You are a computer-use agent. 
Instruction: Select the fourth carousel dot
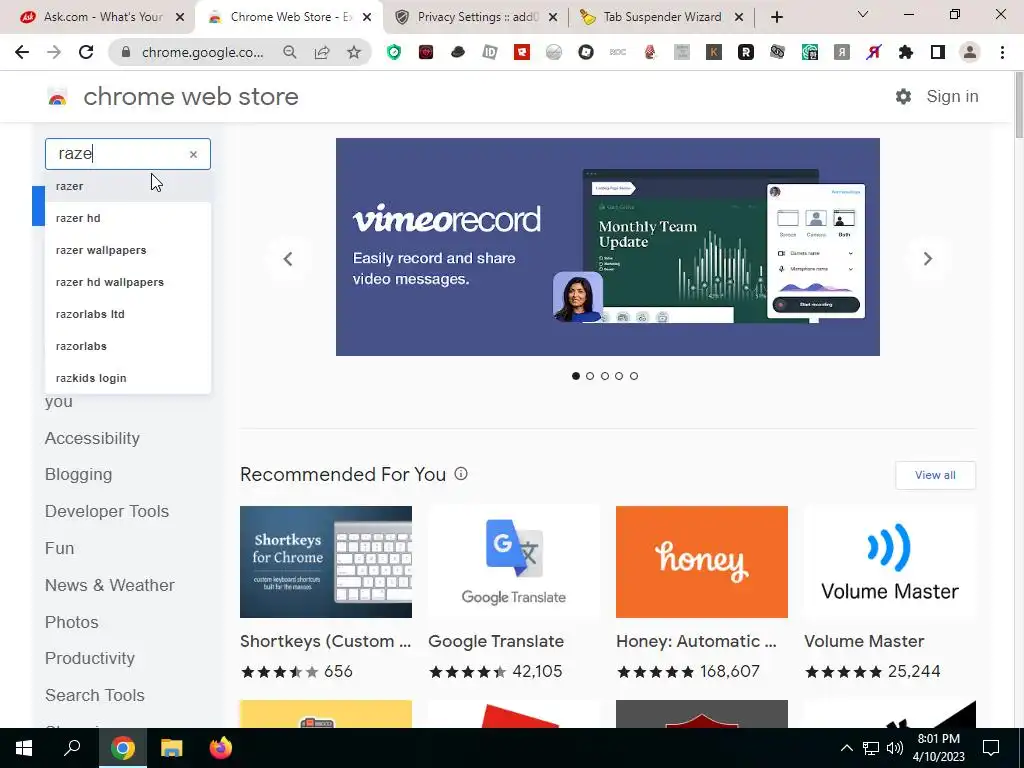pyautogui.click(x=619, y=376)
